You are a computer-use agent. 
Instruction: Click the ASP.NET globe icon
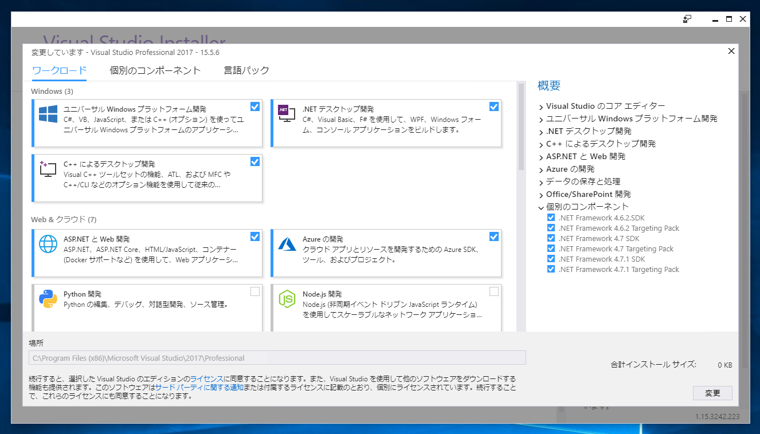(x=48, y=244)
